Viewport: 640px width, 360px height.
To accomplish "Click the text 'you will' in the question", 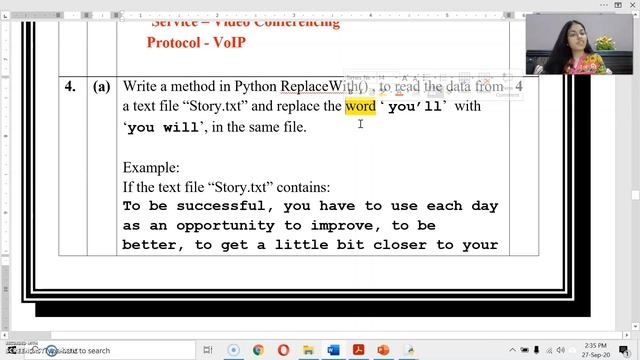I will (163, 128).
